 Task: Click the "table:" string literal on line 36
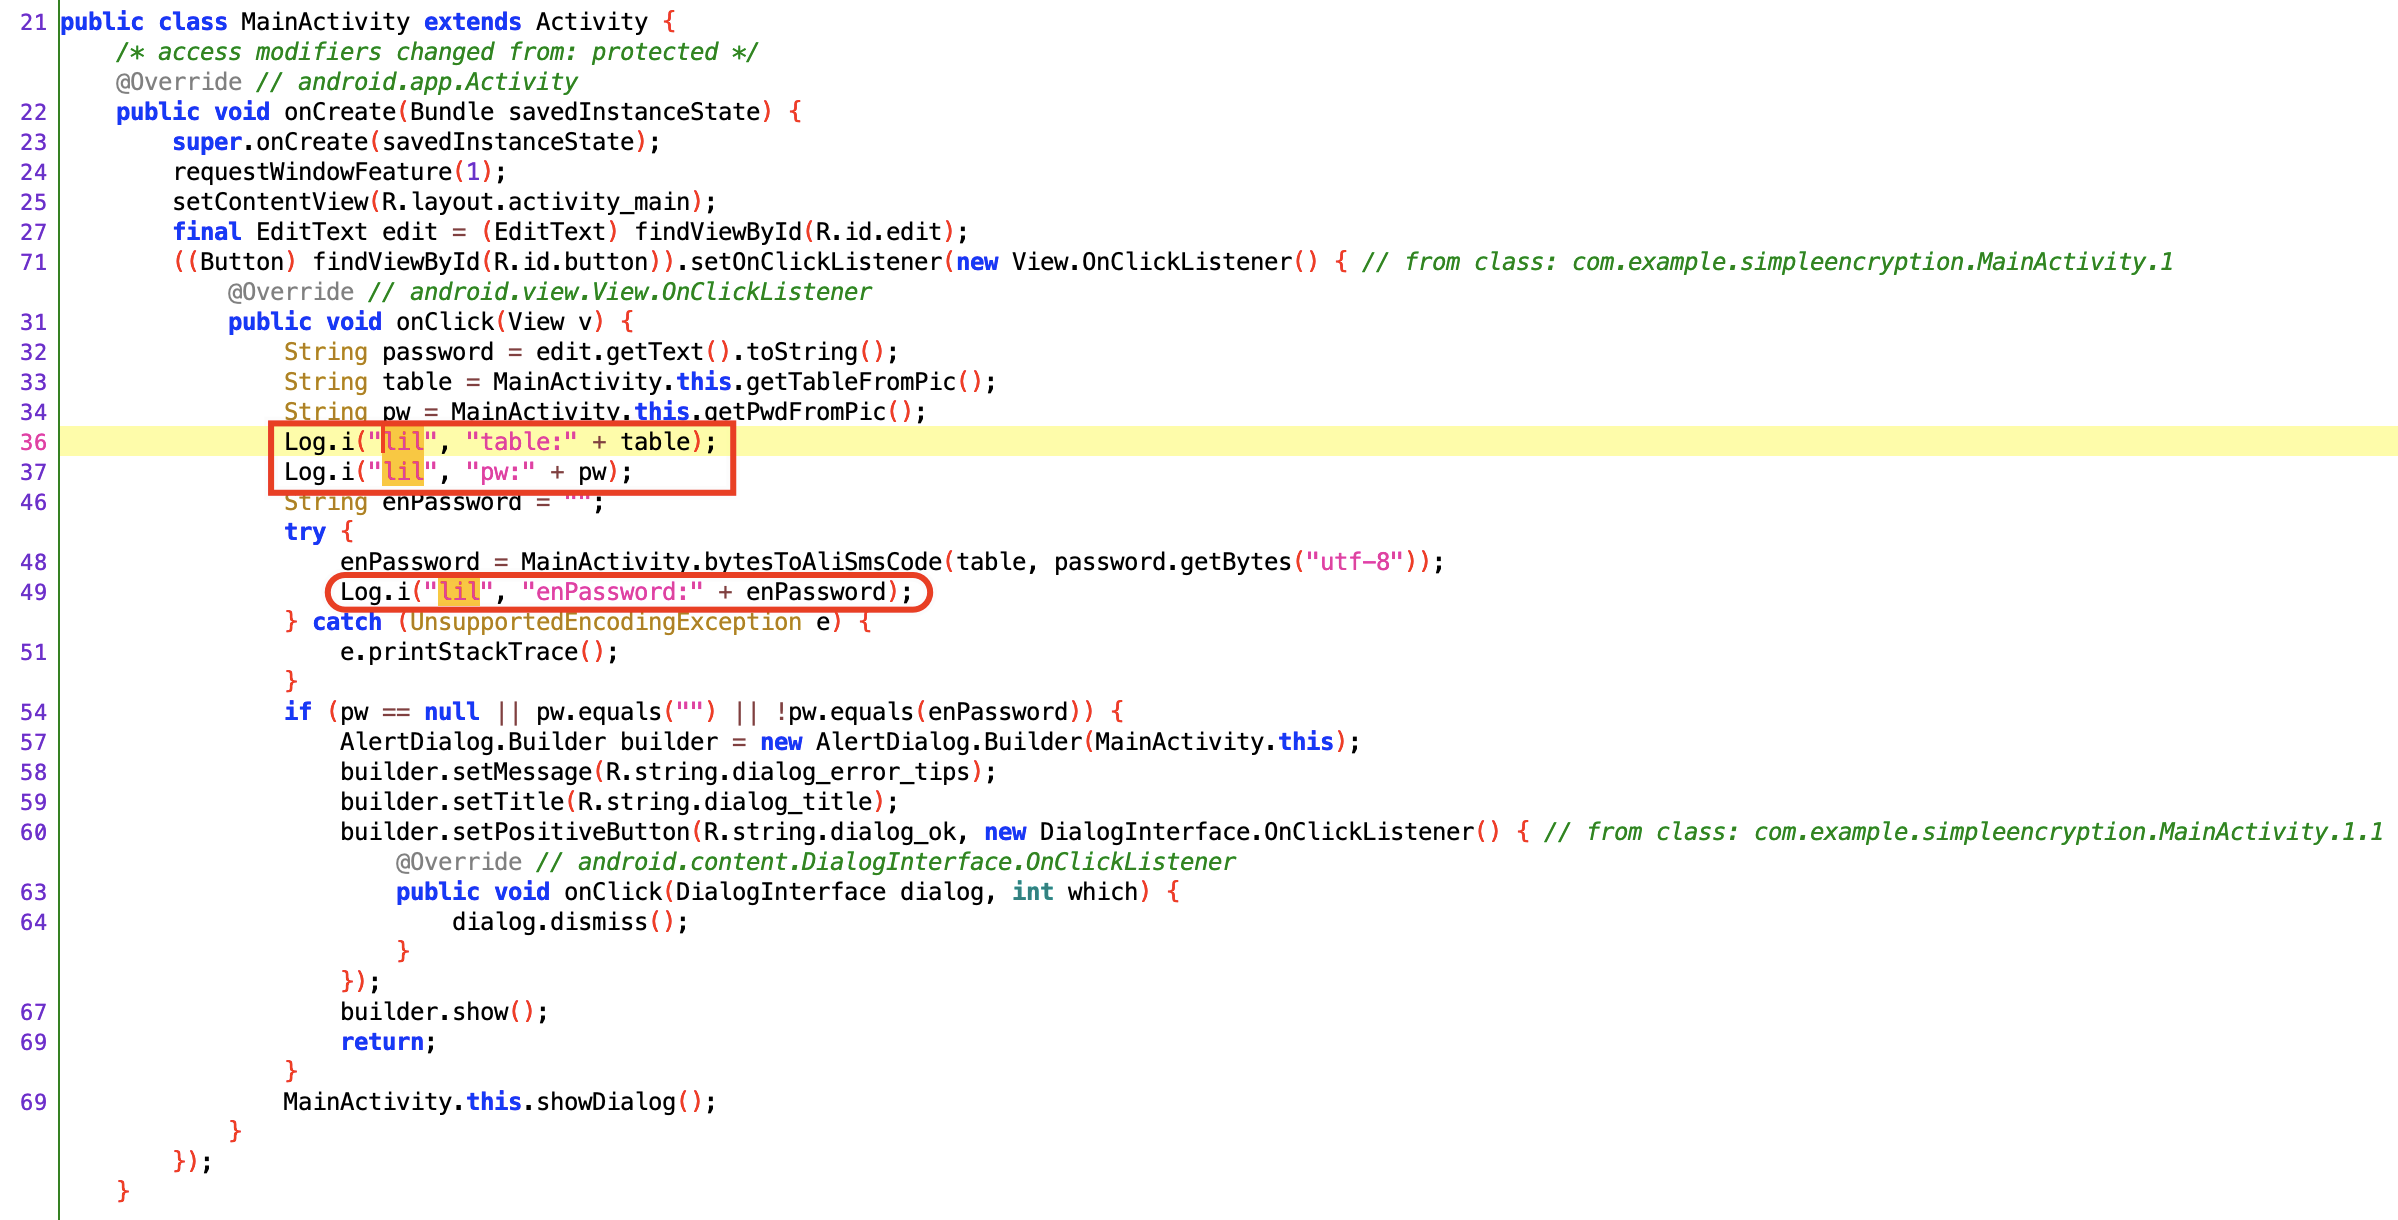(521, 442)
